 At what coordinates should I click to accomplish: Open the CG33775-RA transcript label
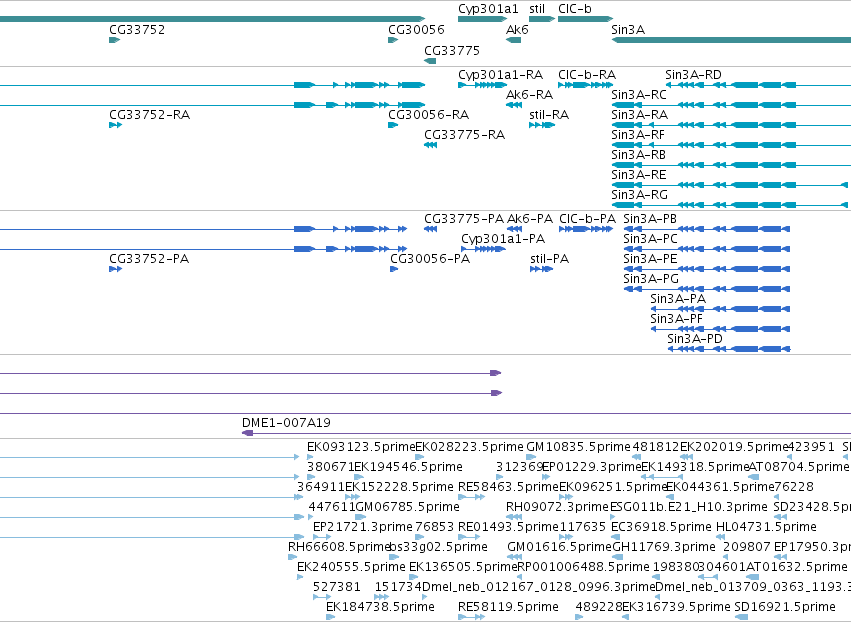(464, 134)
